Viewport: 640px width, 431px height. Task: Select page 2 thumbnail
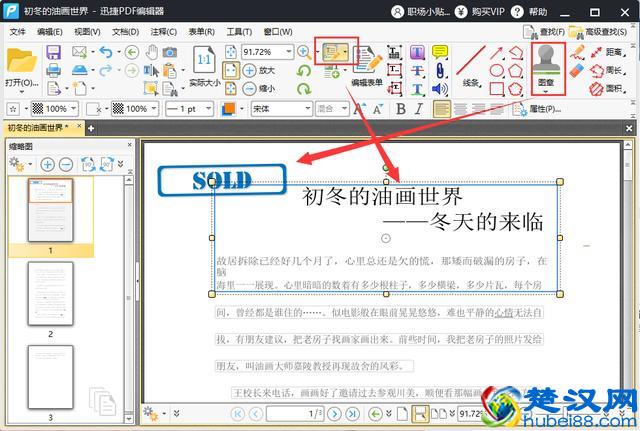[51, 294]
